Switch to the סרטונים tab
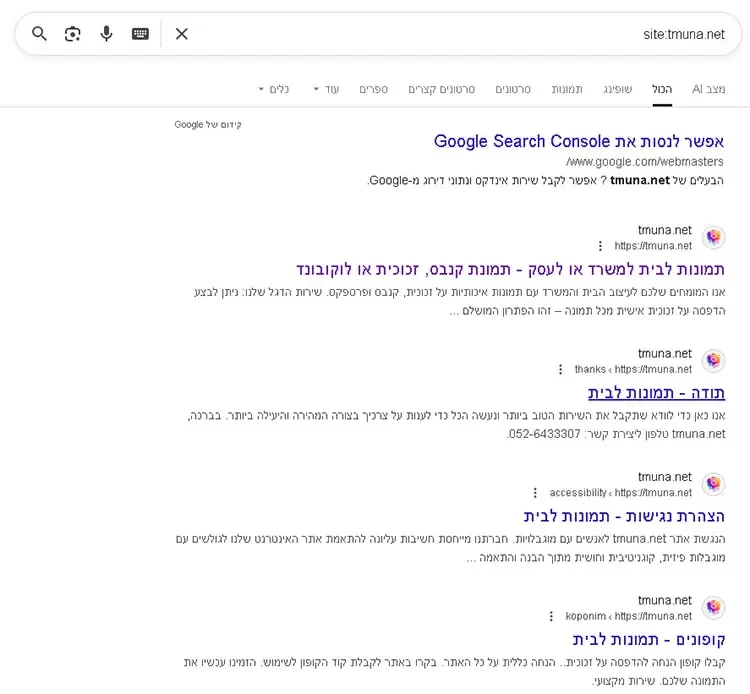750x694 pixels. (513, 89)
